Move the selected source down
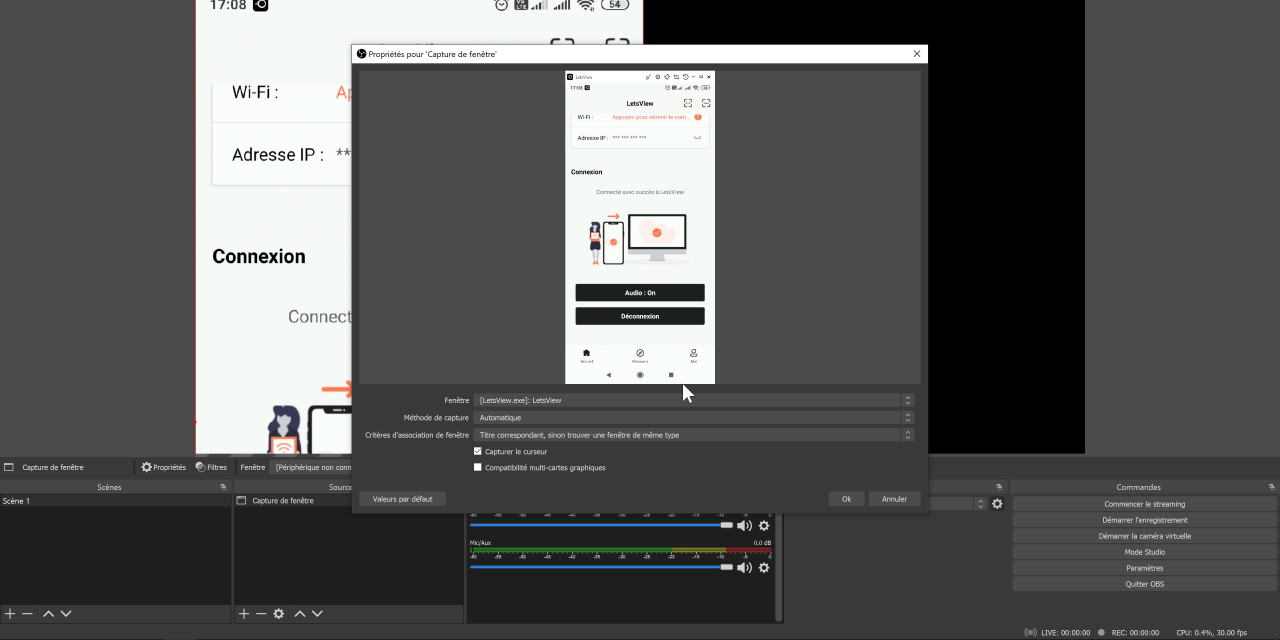 [317, 613]
